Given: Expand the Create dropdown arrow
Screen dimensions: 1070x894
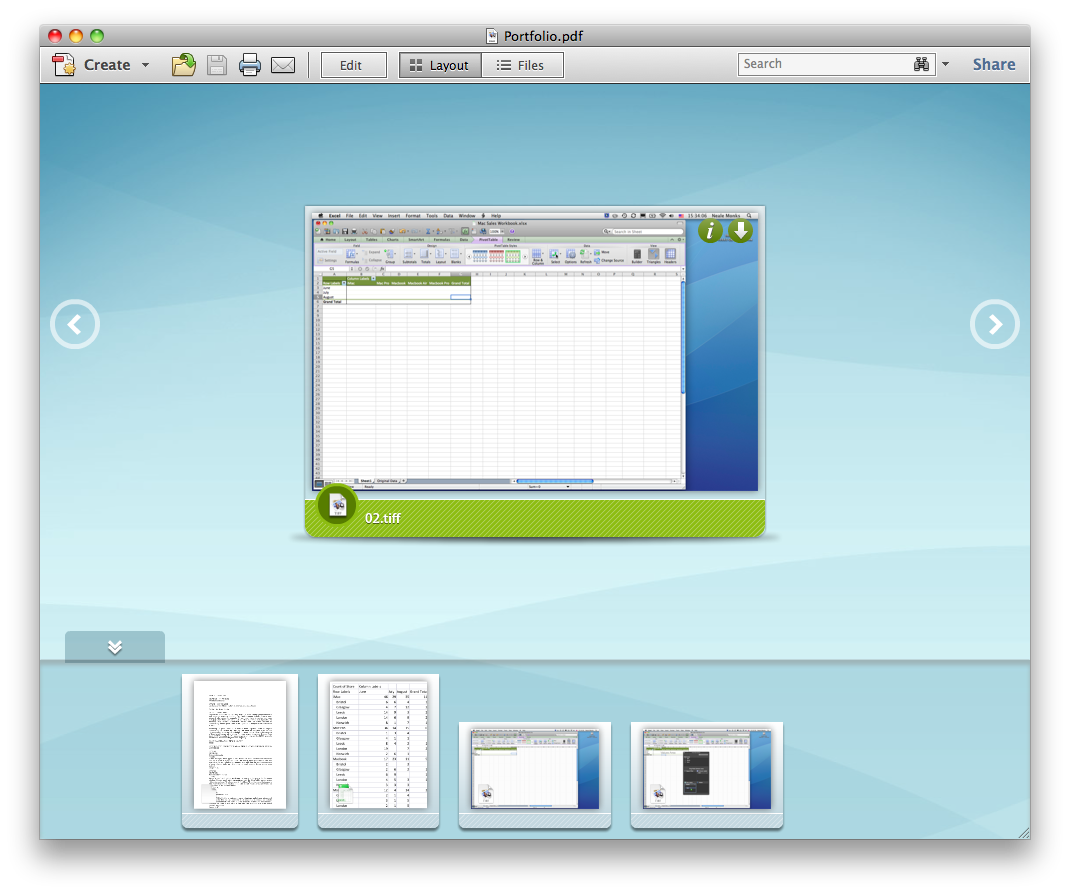Looking at the screenshot, I should click(x=145, y=65).
